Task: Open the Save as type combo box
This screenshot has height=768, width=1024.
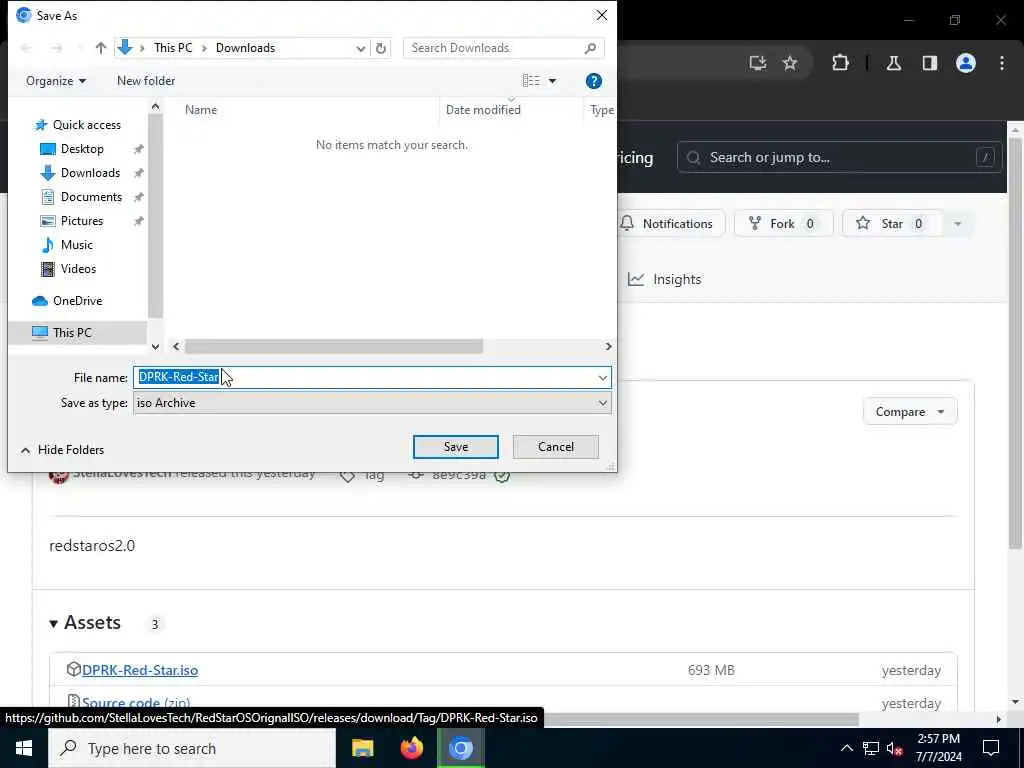Action: click(x=372, y=403)
